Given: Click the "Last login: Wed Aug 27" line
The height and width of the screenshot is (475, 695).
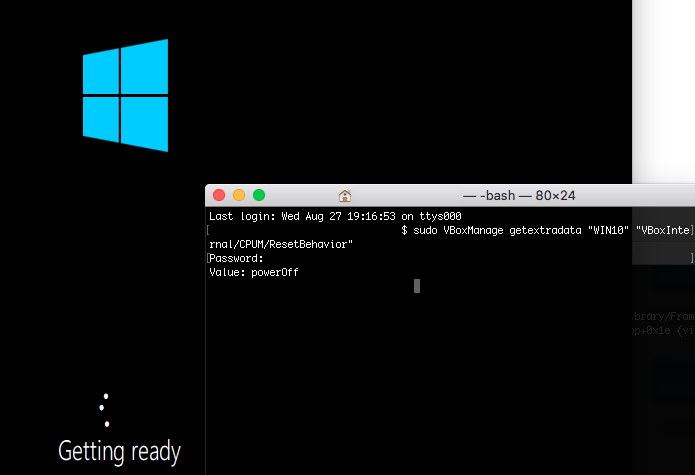Looking at the screenshot, I should [335, 216].
